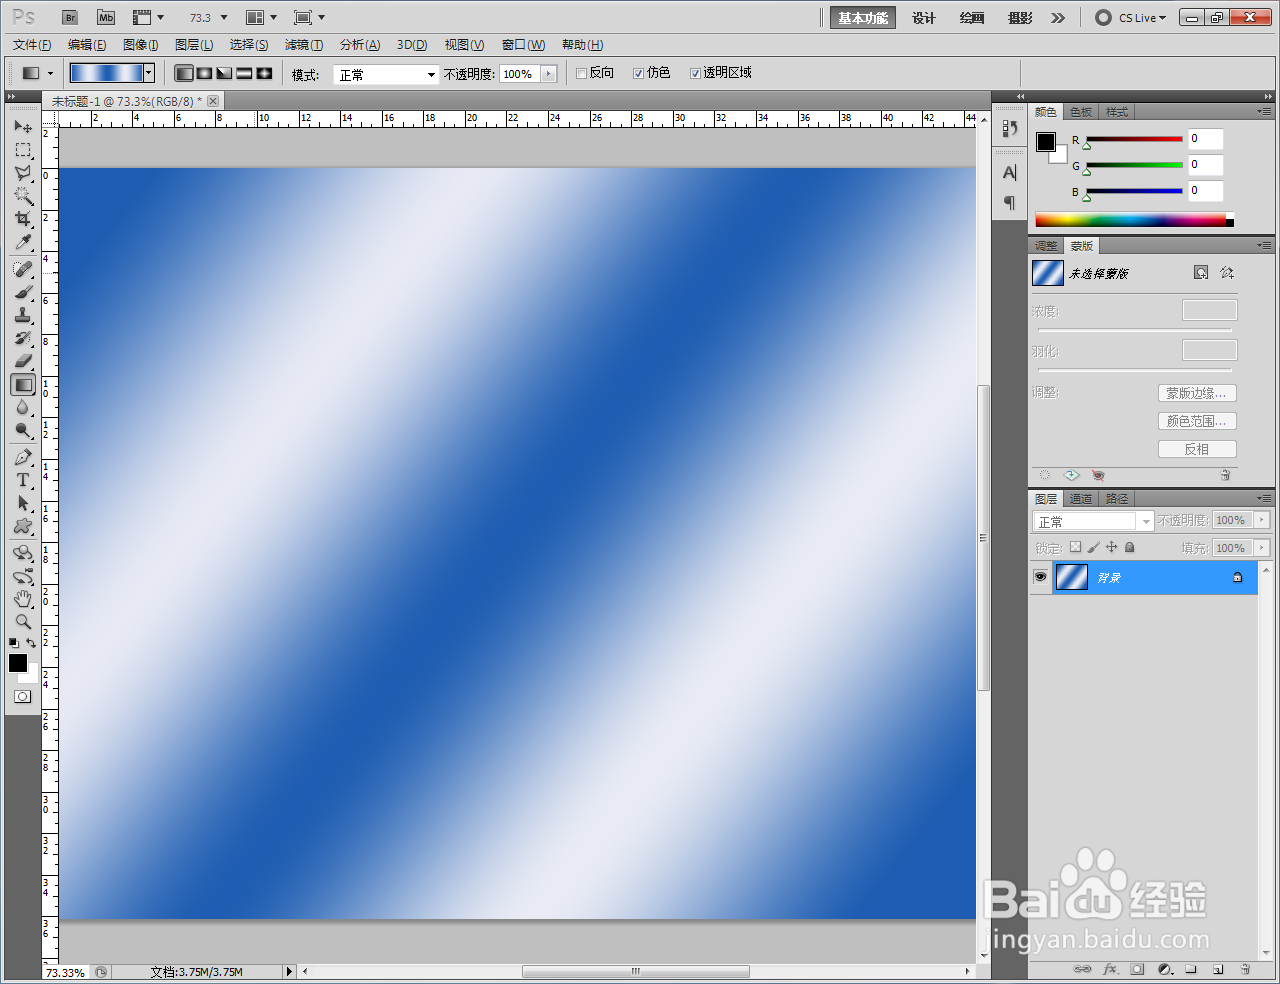The width and height of the screenshot is (1280, 984).
Task: Open the 滤镜 menu
Action: click(x=304, y=45)
